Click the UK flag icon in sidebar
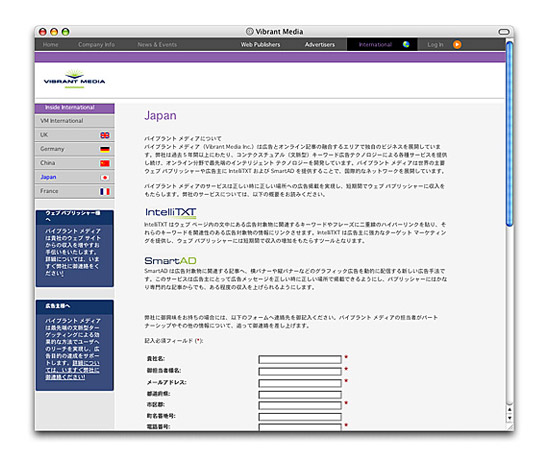The image size is (550, 460). pyautogui.click(x=105, y=135)
